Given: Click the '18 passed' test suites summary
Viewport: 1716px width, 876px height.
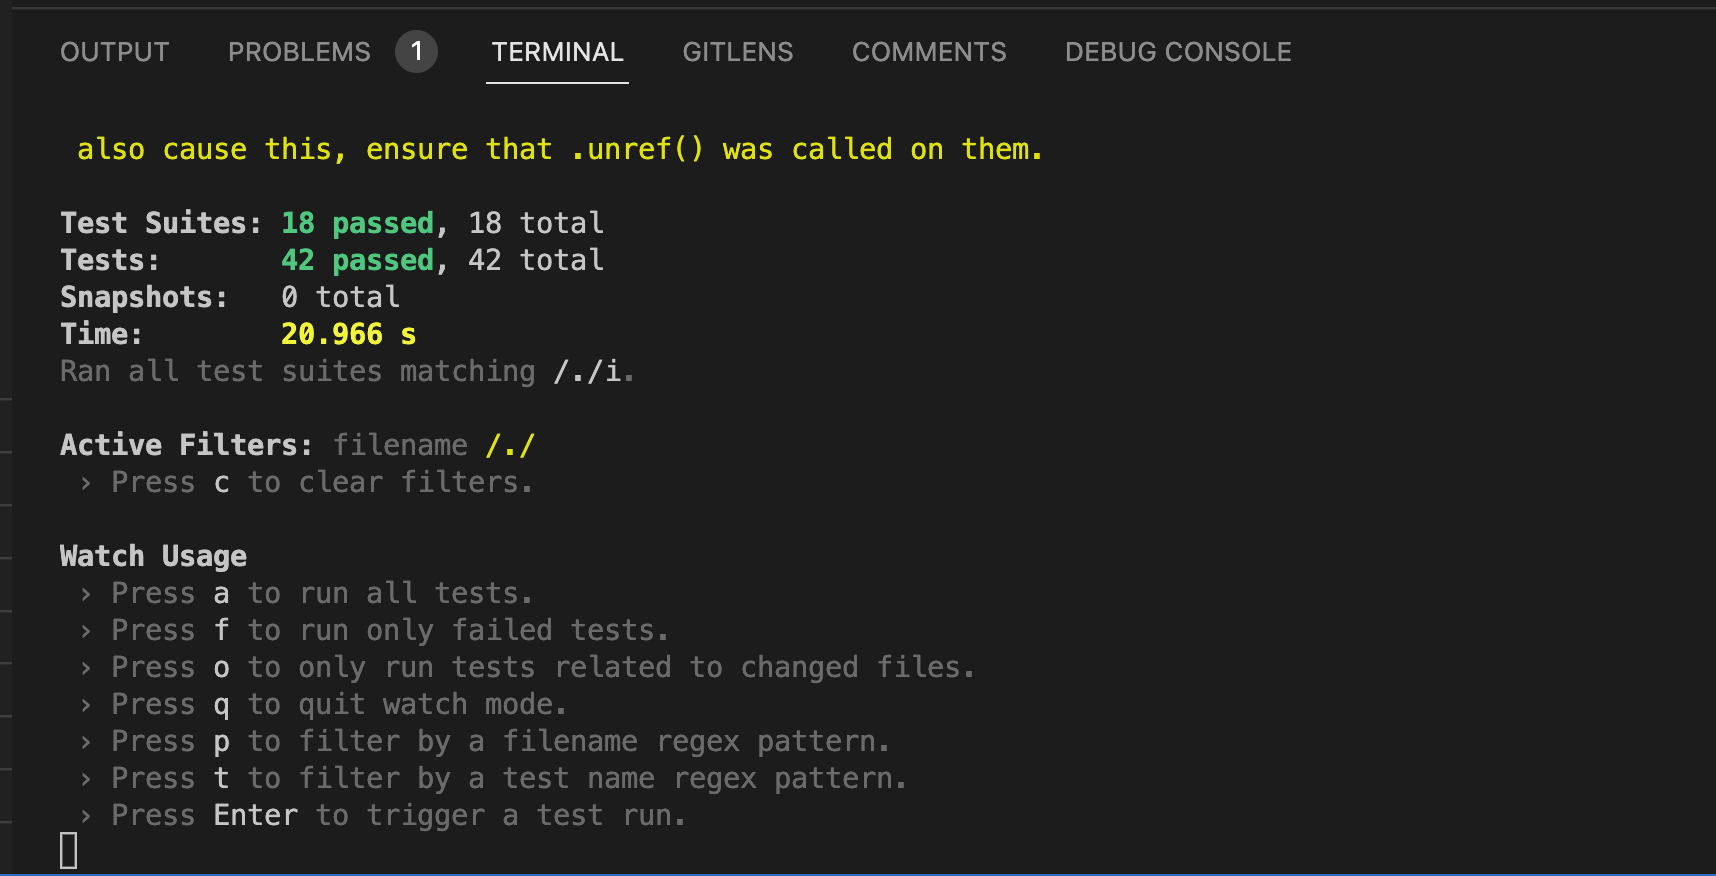Looking at the screenshot, I should [357, 222].
